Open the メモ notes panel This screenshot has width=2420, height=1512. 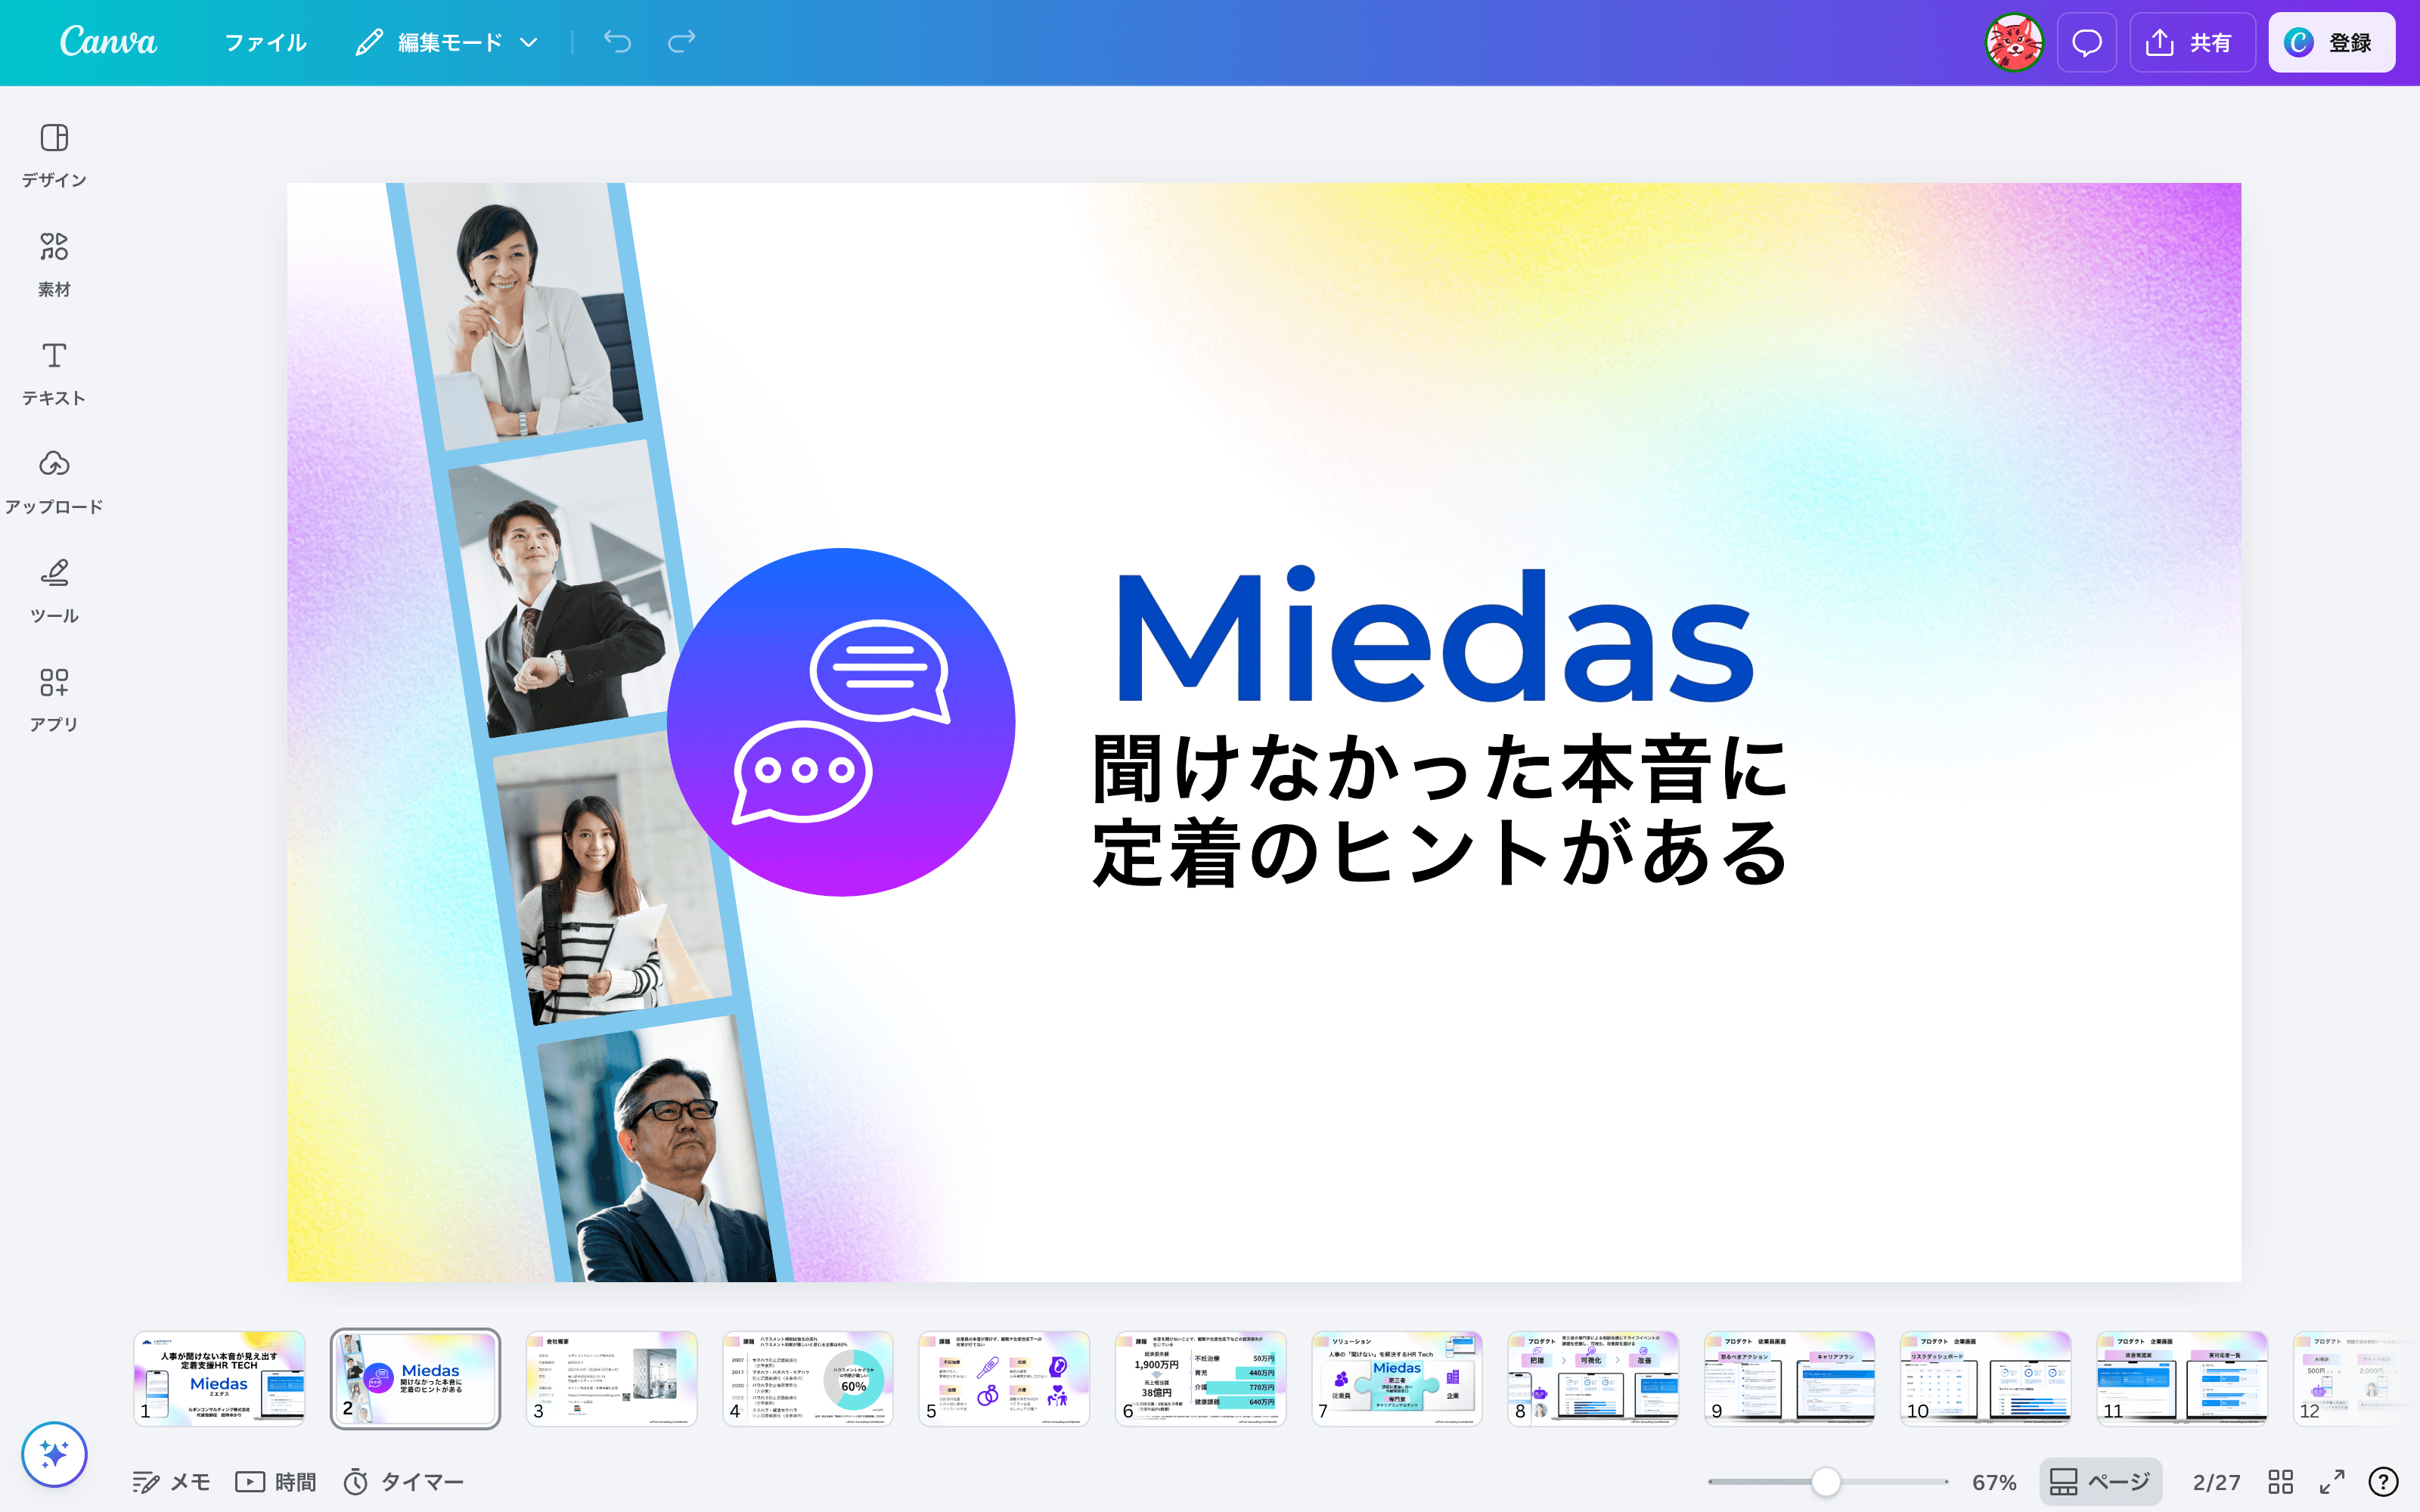point(171,1481)
